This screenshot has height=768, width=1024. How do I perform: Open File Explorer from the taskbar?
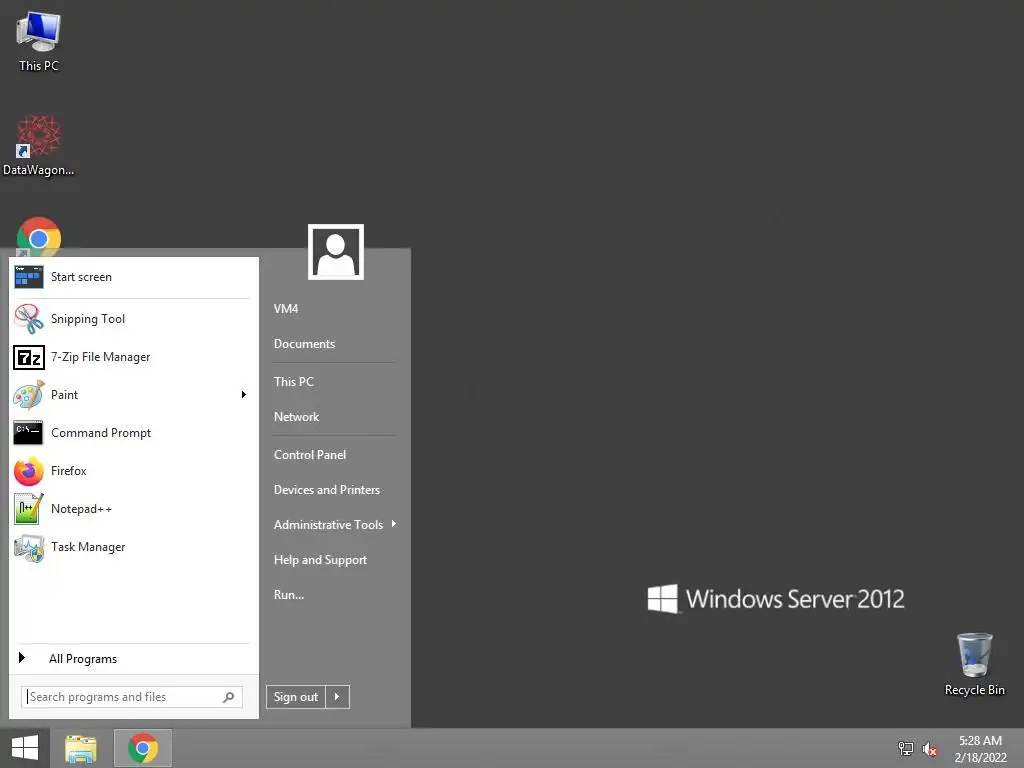tap(81, 748)
